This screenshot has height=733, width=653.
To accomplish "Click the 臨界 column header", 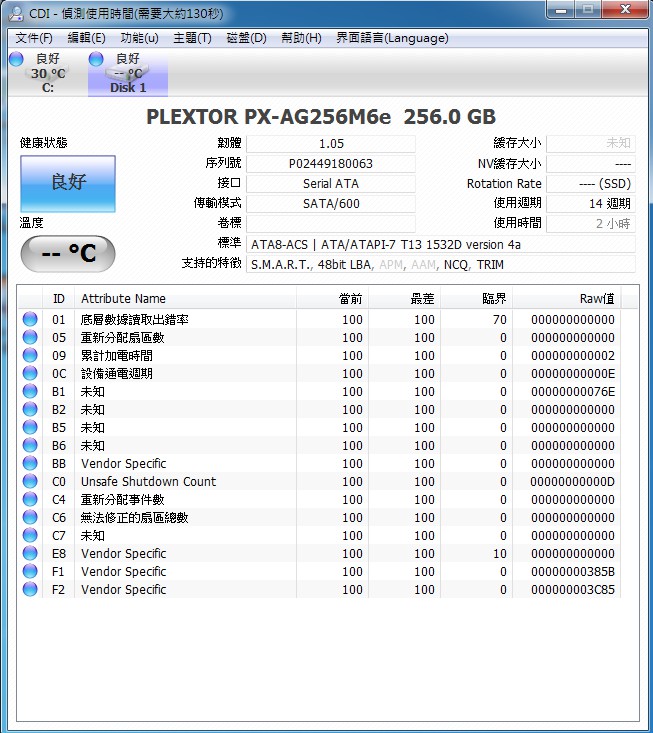I will pos(476,298).
